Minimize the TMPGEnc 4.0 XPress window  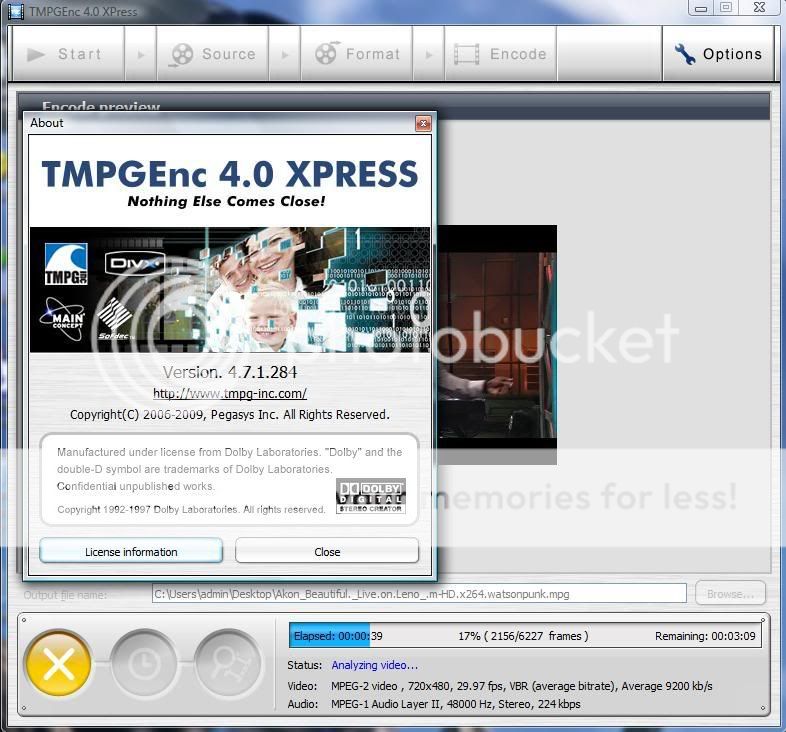[701, 8]
